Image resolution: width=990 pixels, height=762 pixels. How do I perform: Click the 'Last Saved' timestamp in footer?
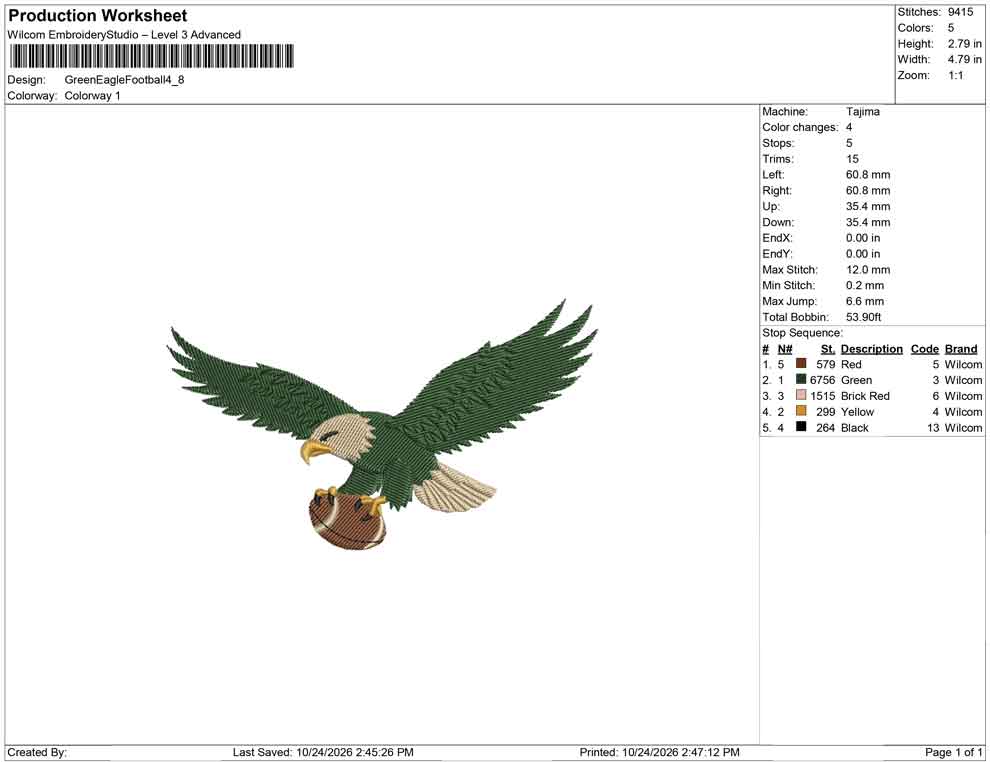pos(323,752)
